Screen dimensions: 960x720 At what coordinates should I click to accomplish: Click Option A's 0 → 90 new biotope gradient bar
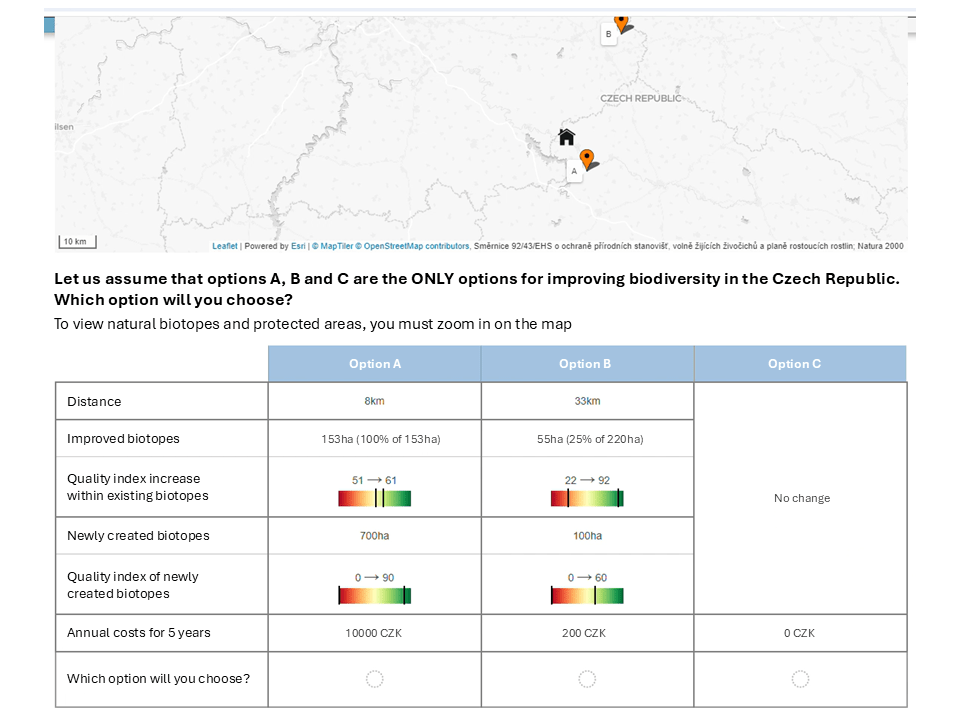[x=374, y=596]
